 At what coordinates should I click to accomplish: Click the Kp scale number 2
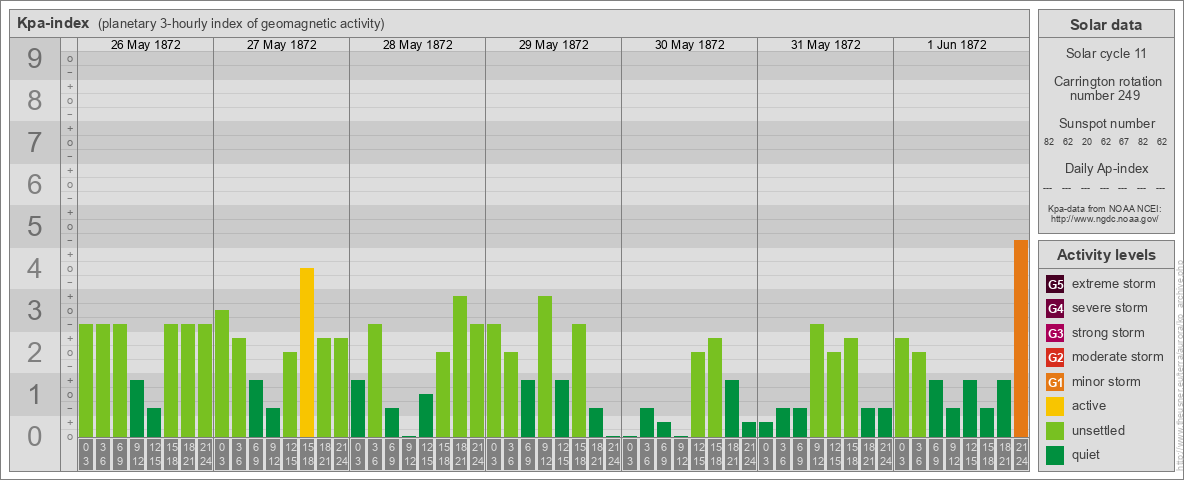click(35, 352)
